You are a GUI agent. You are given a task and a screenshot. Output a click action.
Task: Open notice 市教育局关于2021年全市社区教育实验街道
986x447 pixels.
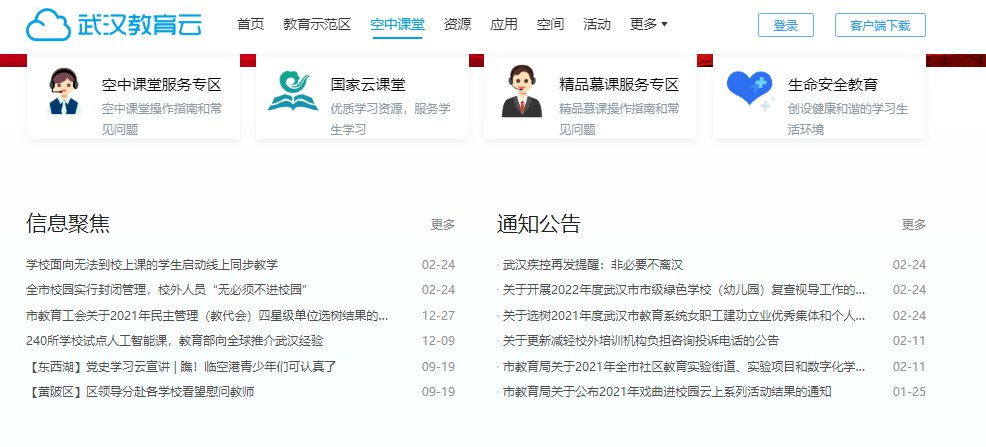point(684,367)
